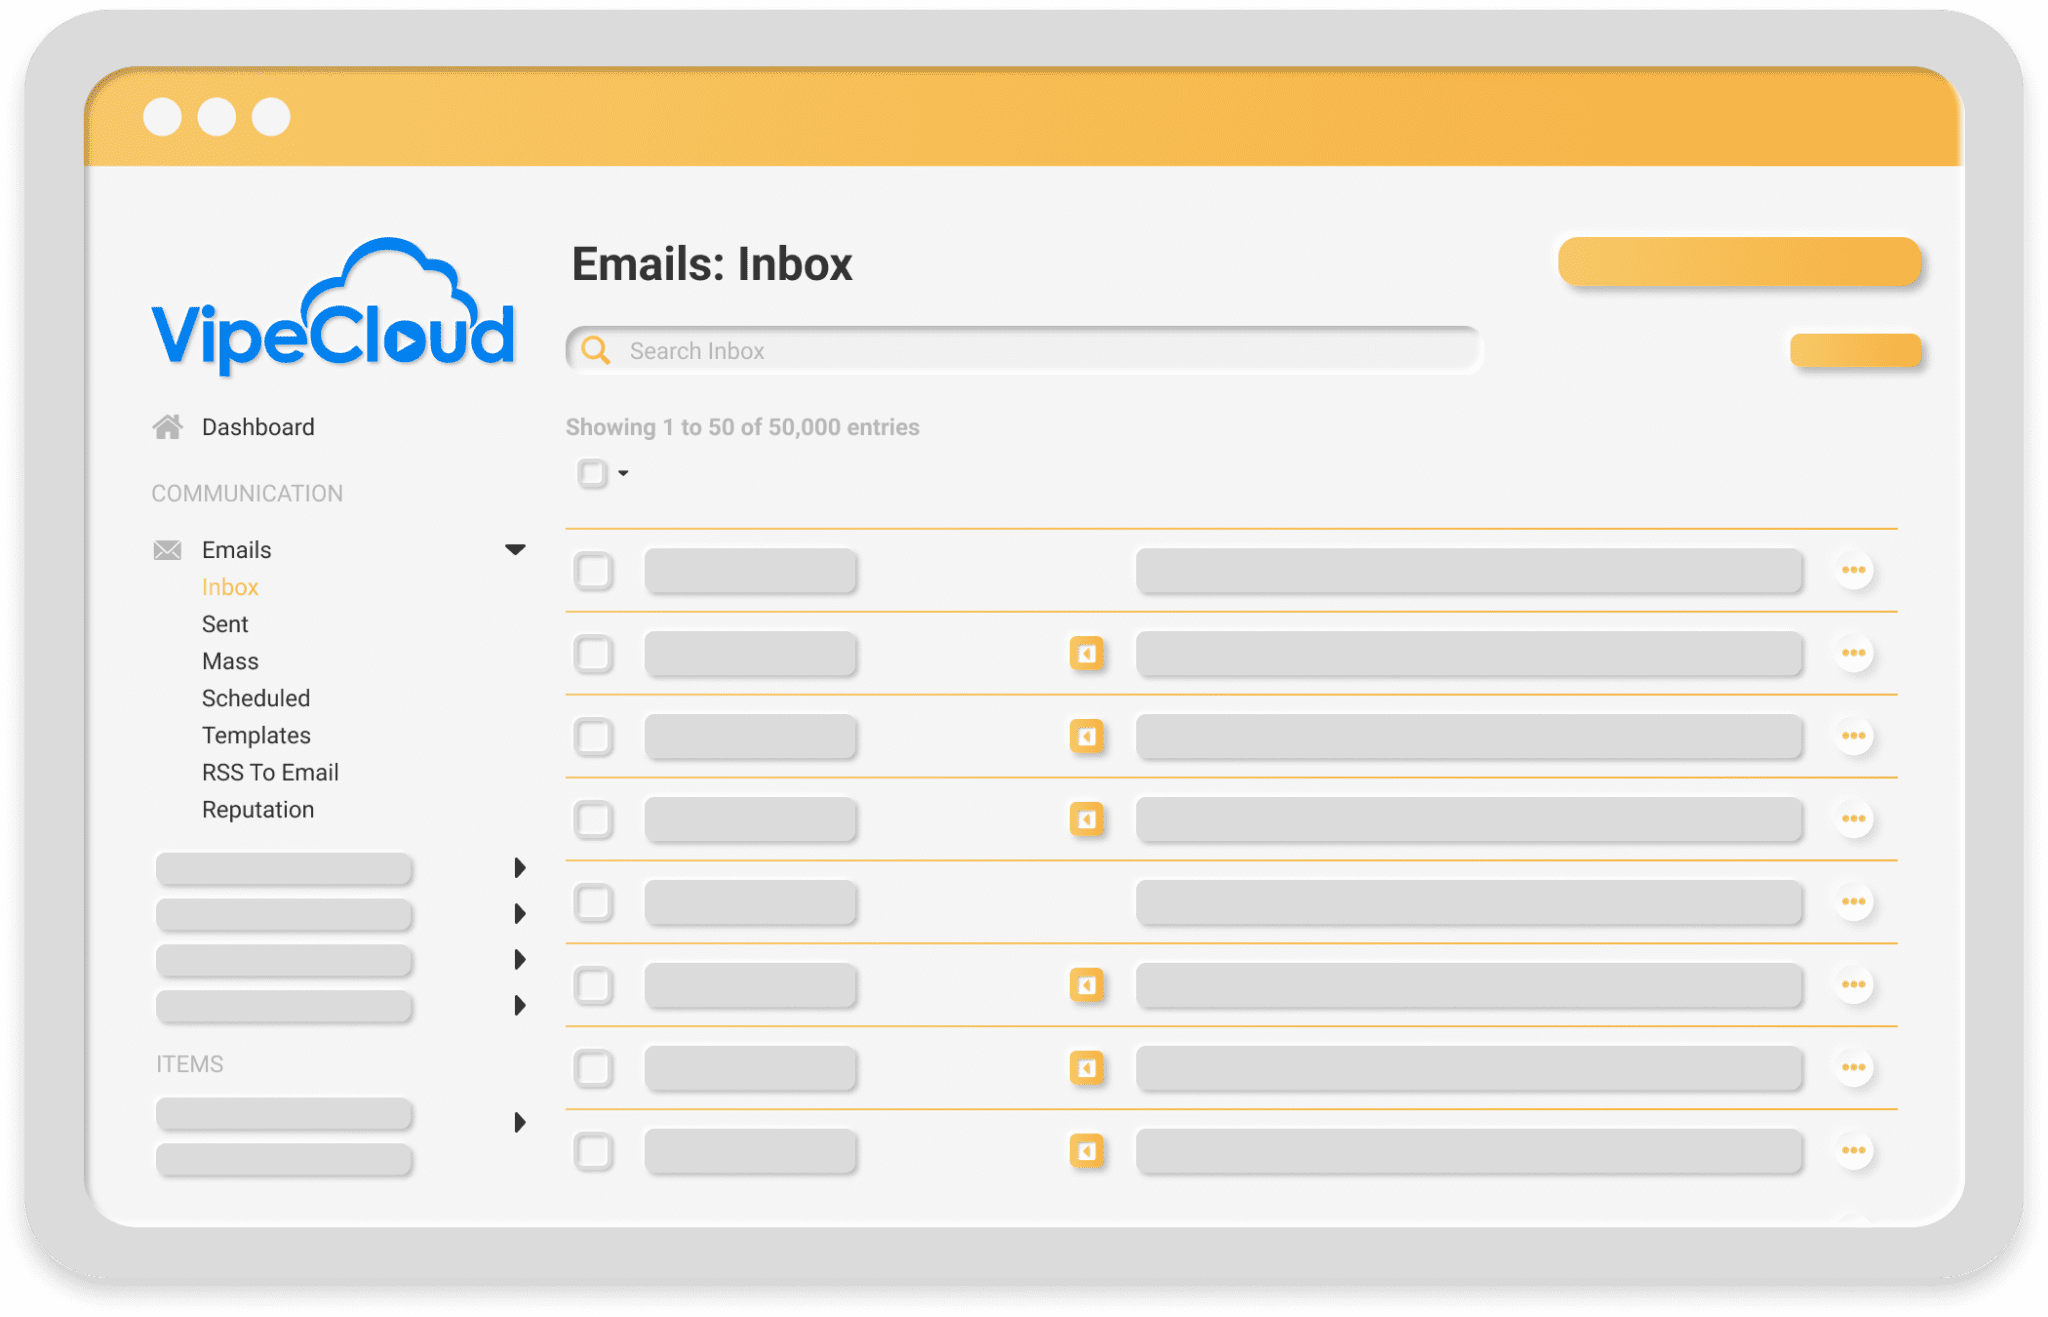The height and width of the screenshot is (1317, 2048).
Task: Open the Dashboard
Action: (258, 426)
